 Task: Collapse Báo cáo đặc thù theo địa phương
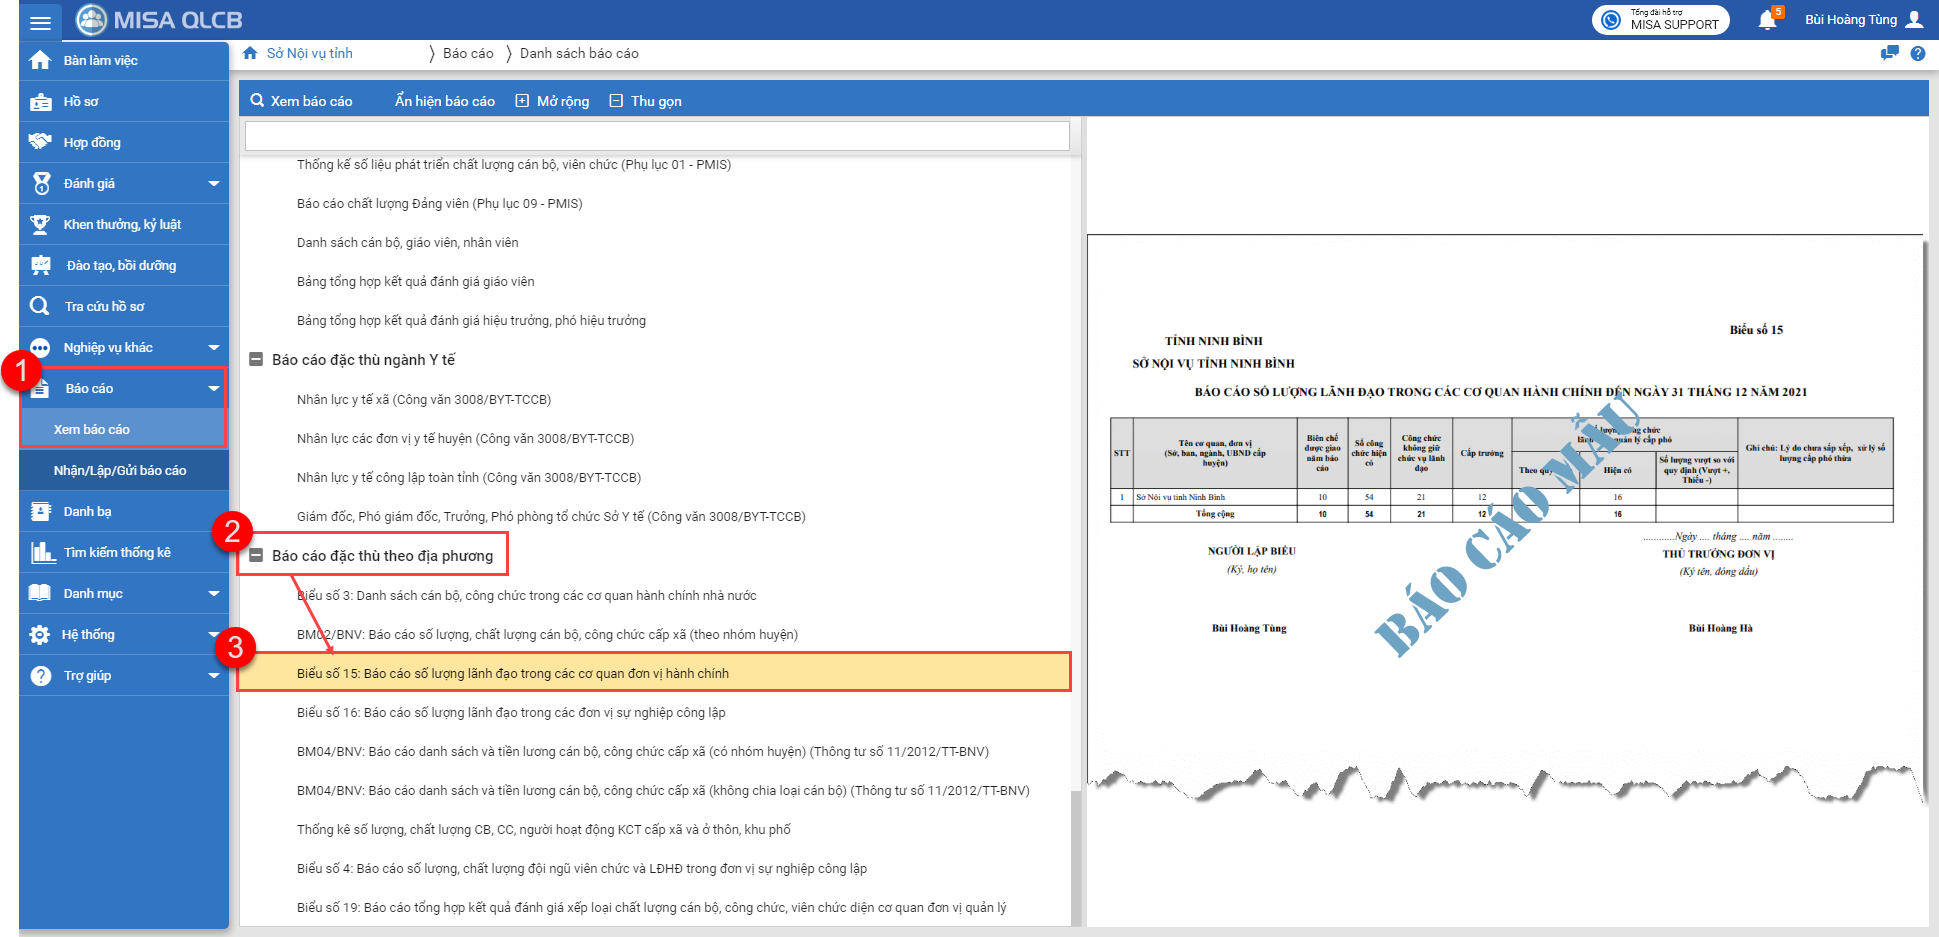tap(256, 556)
